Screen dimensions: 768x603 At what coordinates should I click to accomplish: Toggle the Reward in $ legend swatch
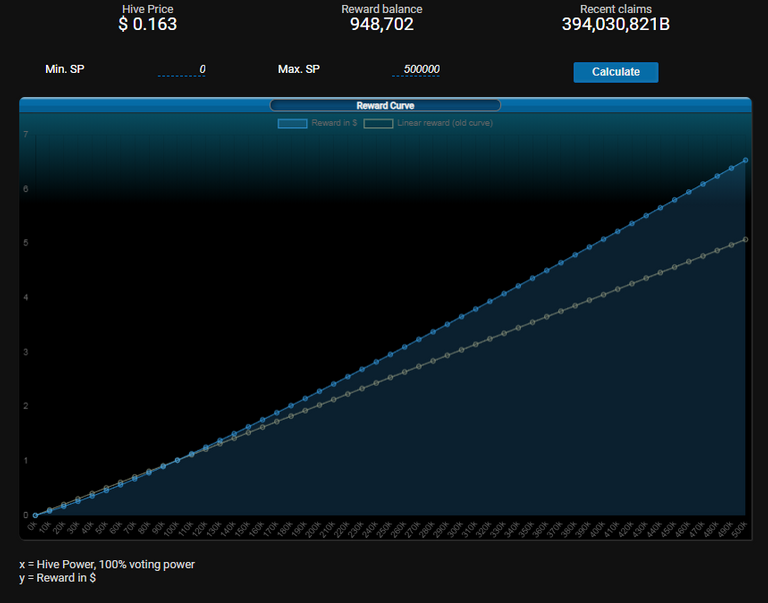[292, 123]
